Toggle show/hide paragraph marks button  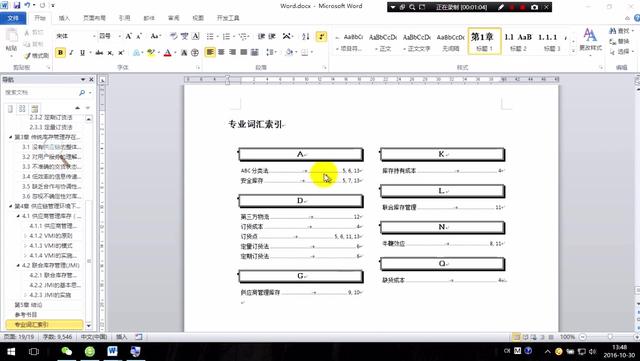click(x=321, y=36)
